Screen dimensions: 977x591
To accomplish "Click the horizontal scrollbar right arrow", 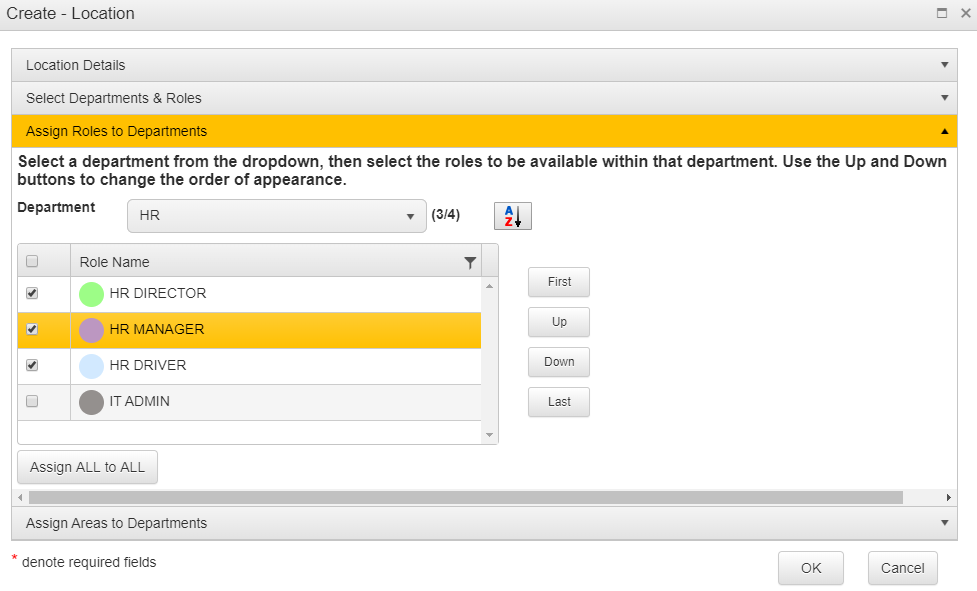I will click(948, 498).
